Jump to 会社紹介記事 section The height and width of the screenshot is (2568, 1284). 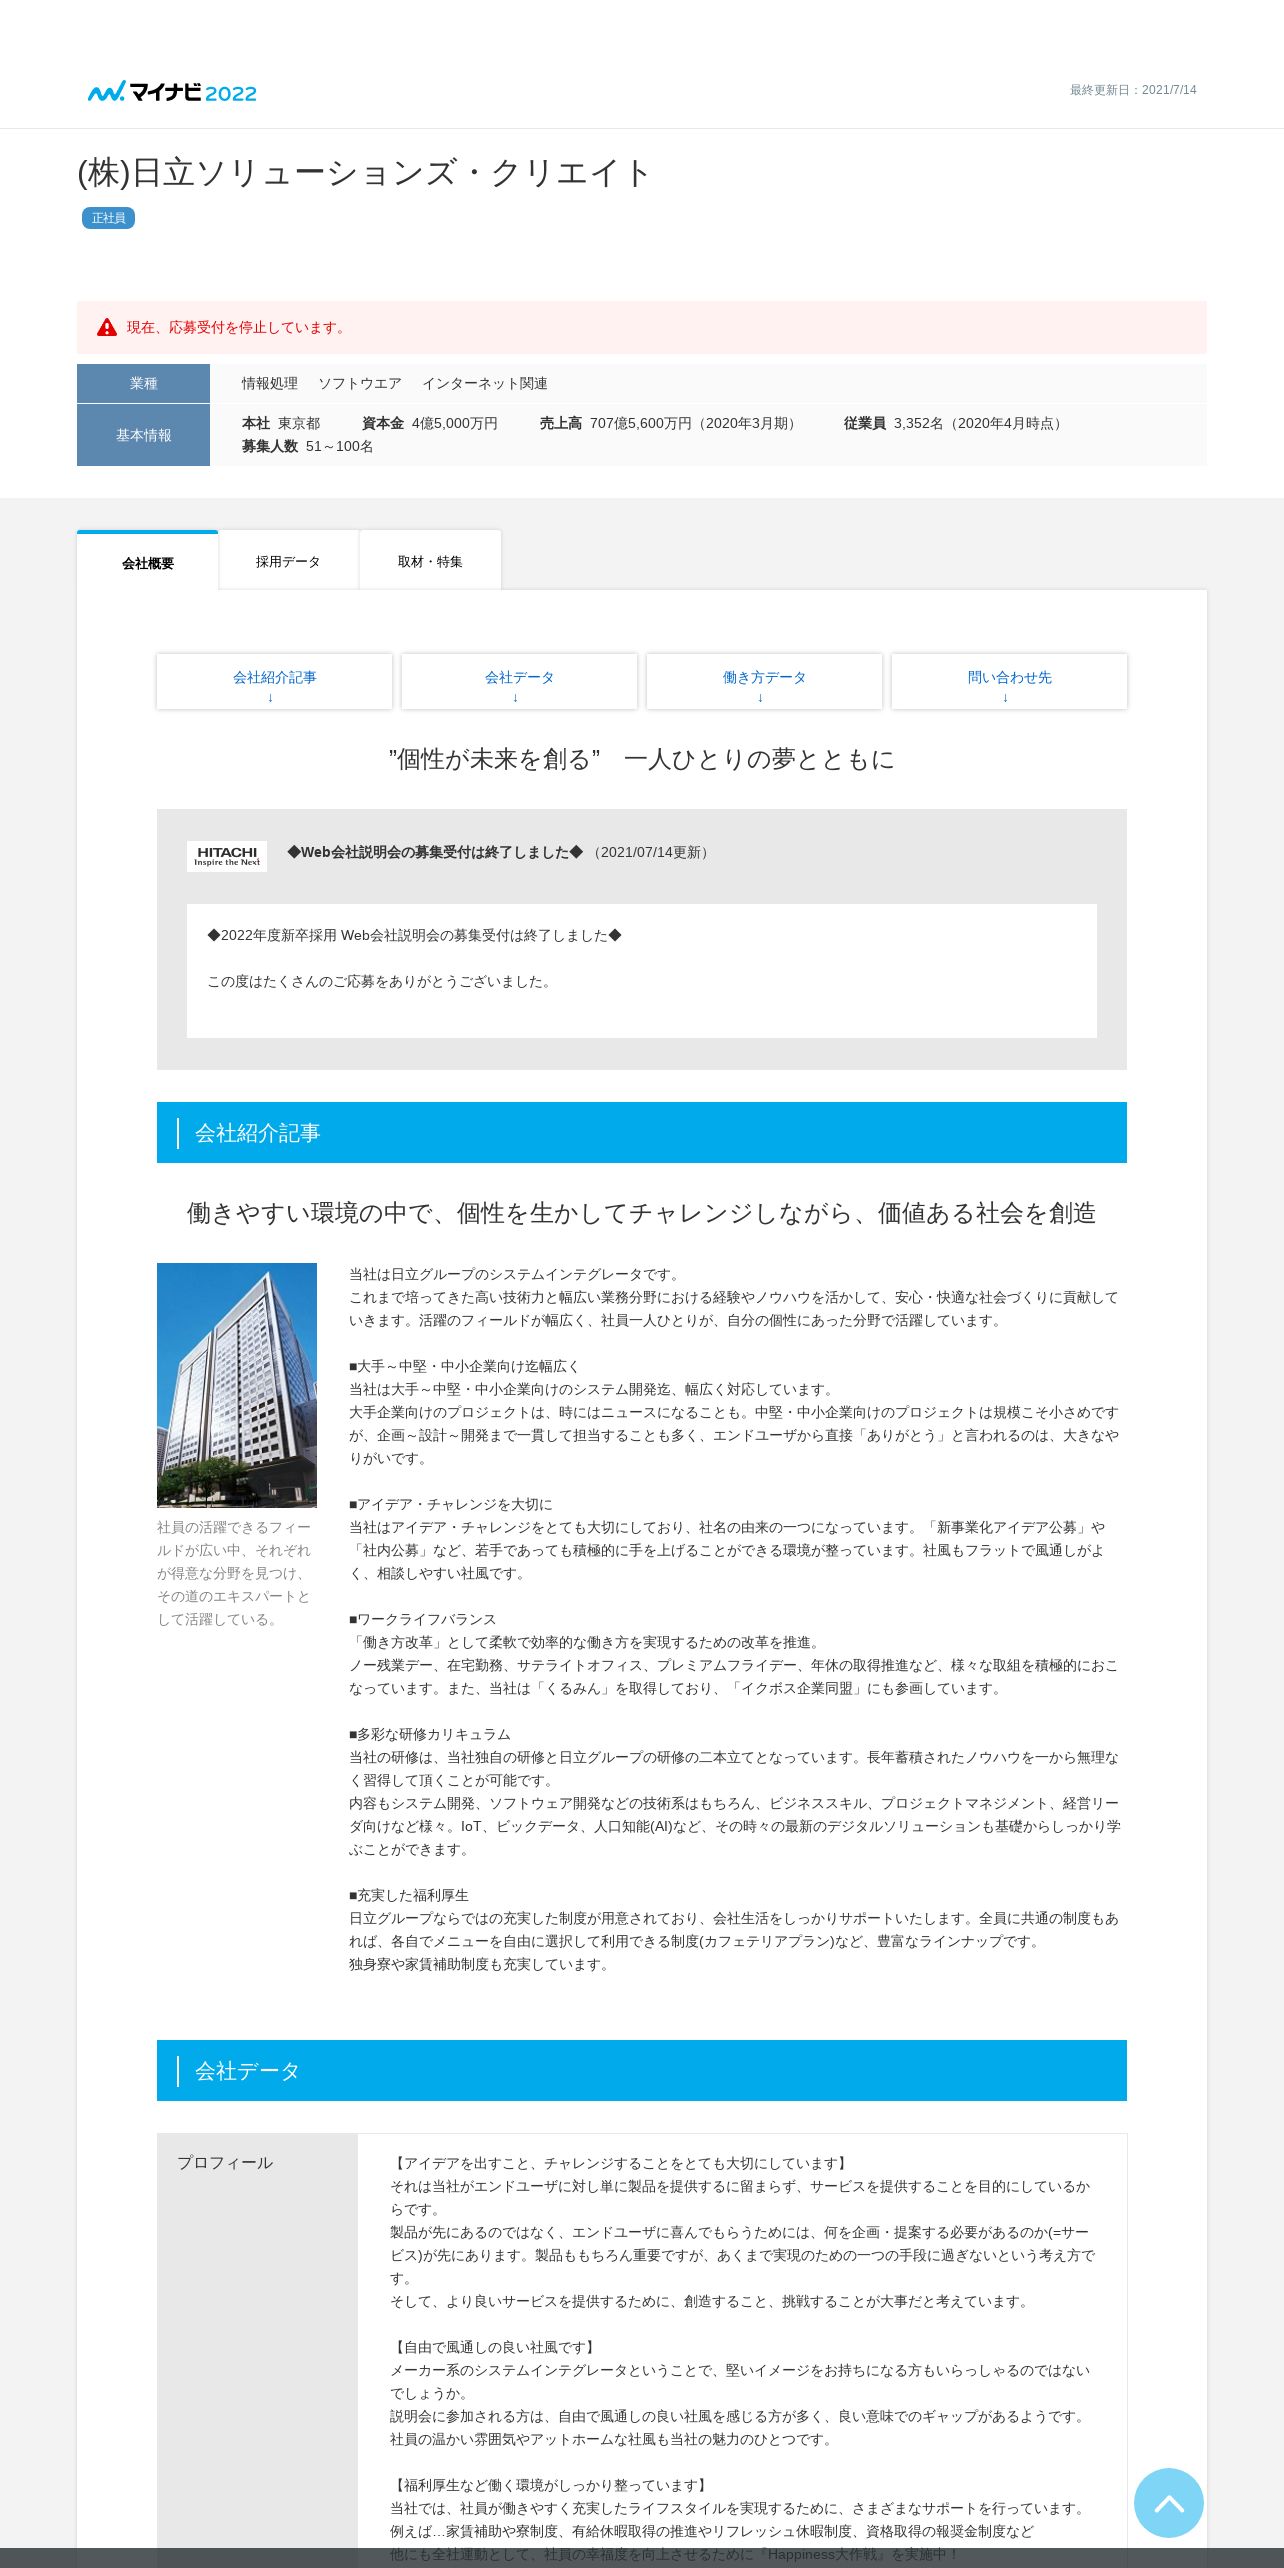274,682
